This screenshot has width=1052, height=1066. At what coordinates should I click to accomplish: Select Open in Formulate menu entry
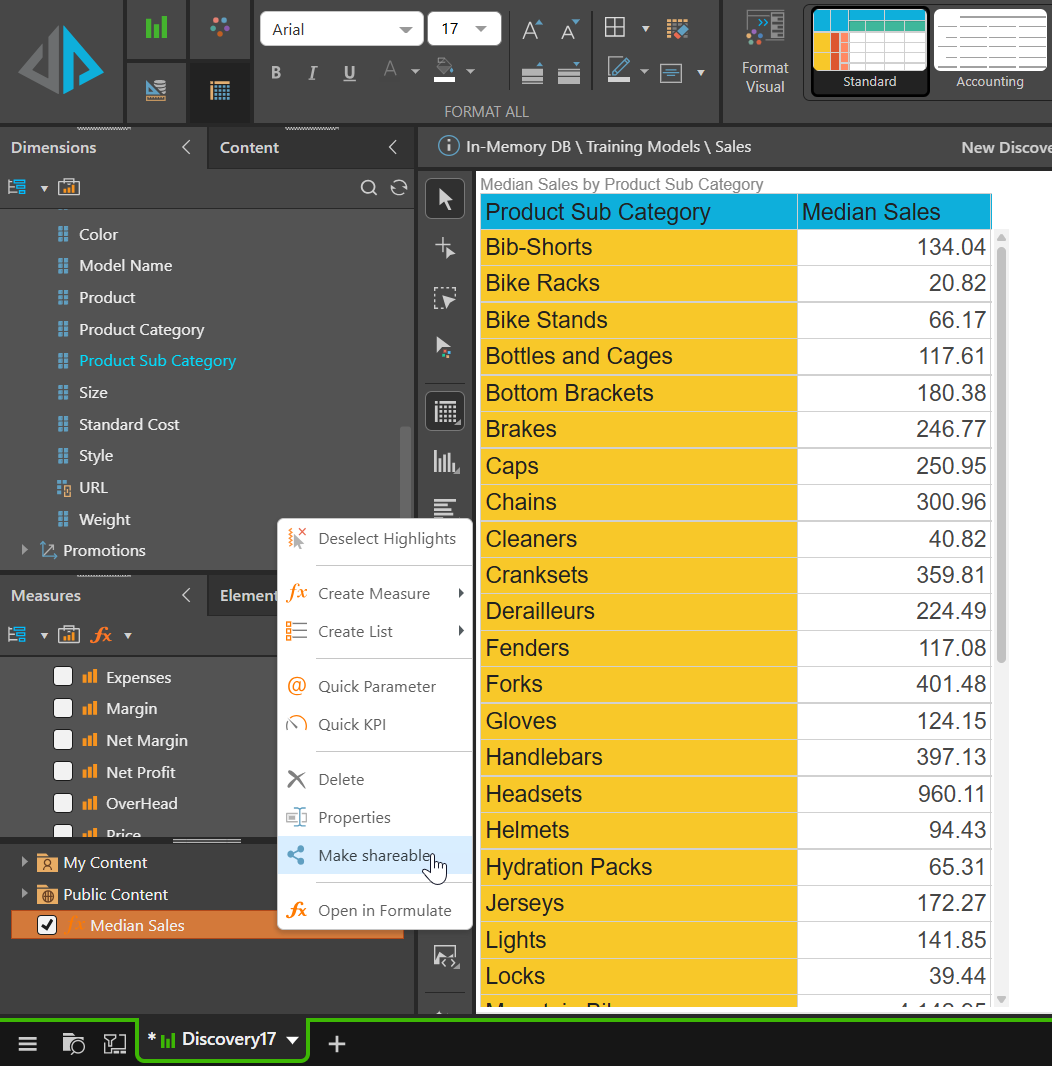384,910
